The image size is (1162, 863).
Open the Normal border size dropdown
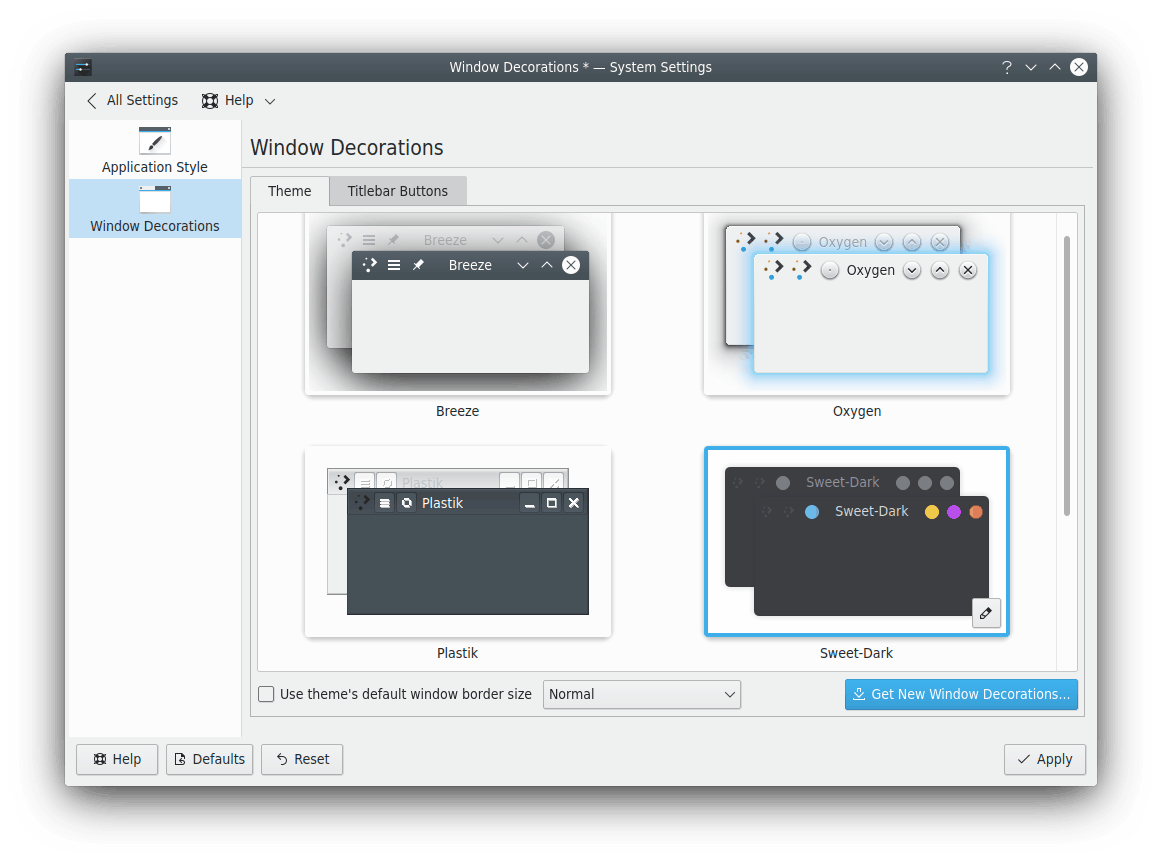(x=642, y=694)
